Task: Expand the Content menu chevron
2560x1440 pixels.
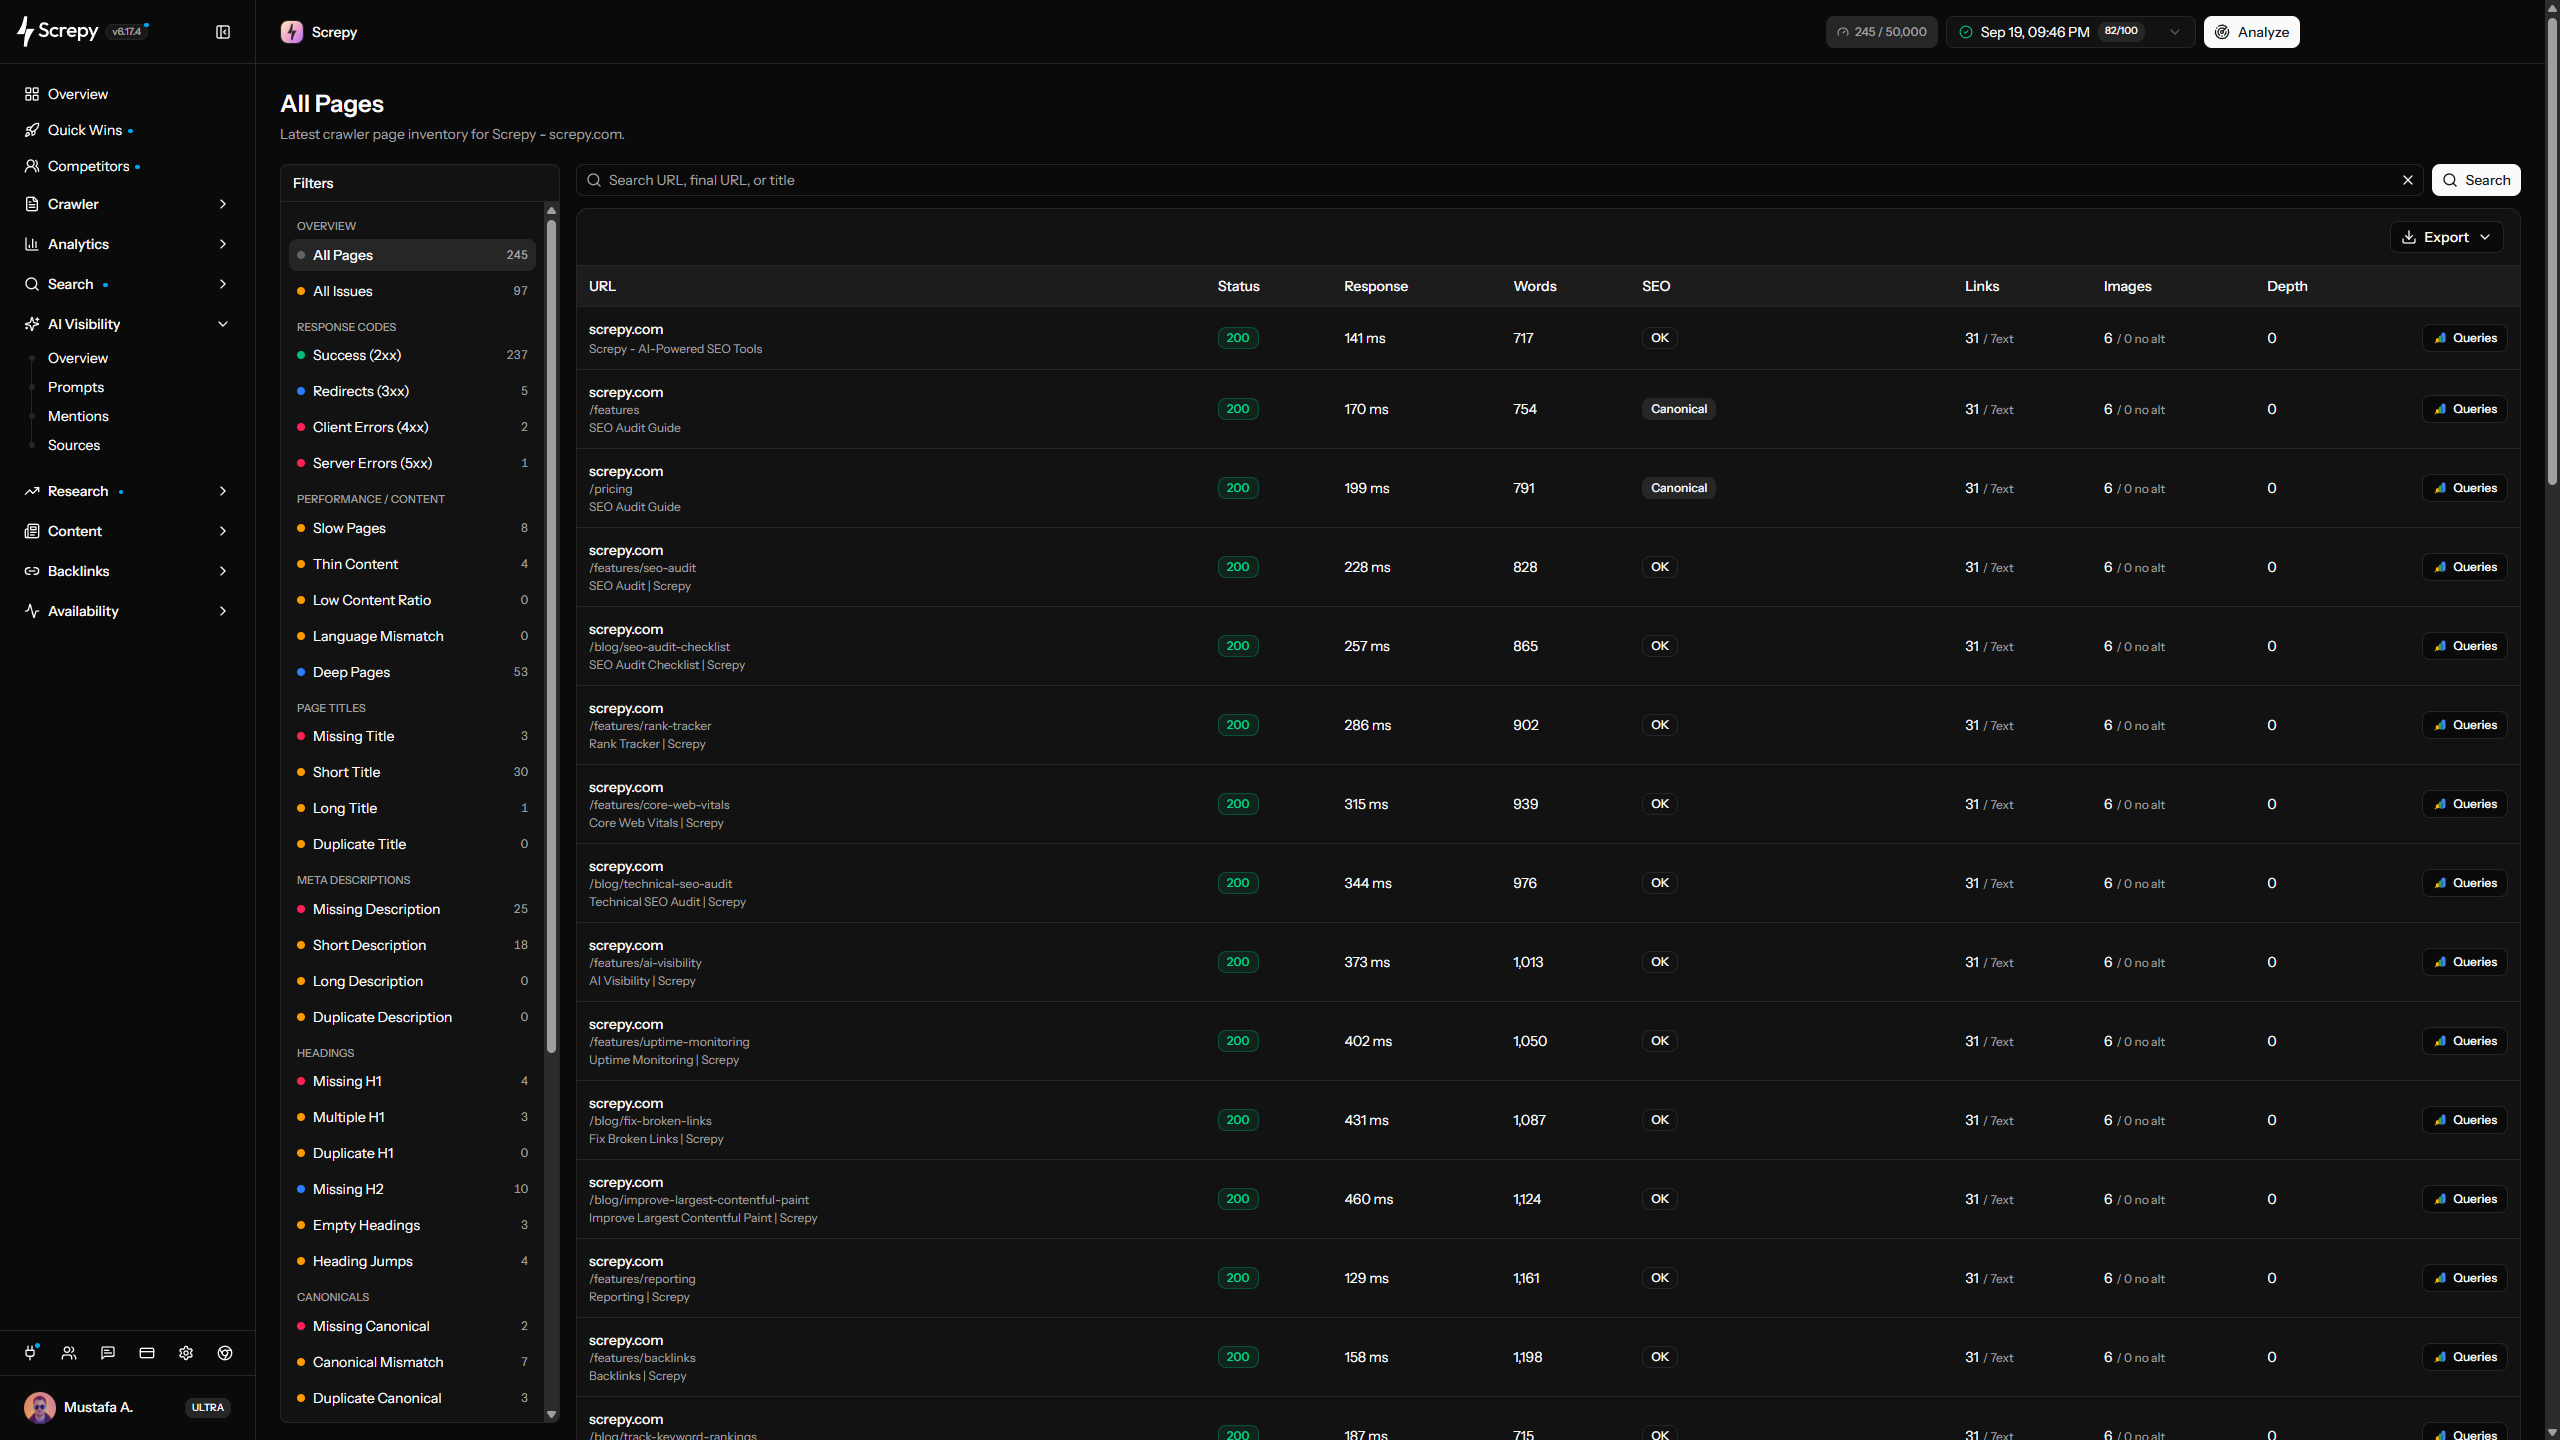Action: click(223, 531)
